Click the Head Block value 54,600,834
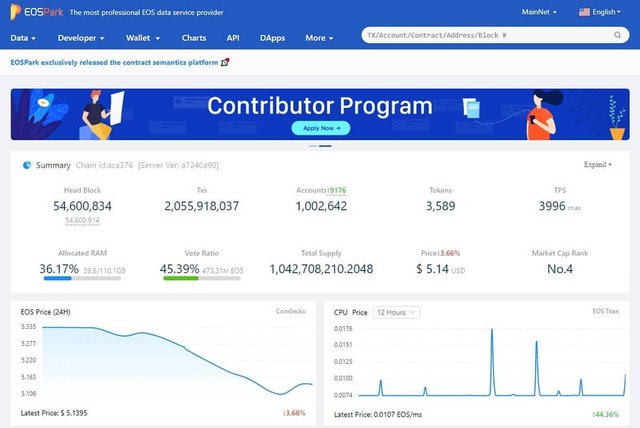 pos(82,206)
